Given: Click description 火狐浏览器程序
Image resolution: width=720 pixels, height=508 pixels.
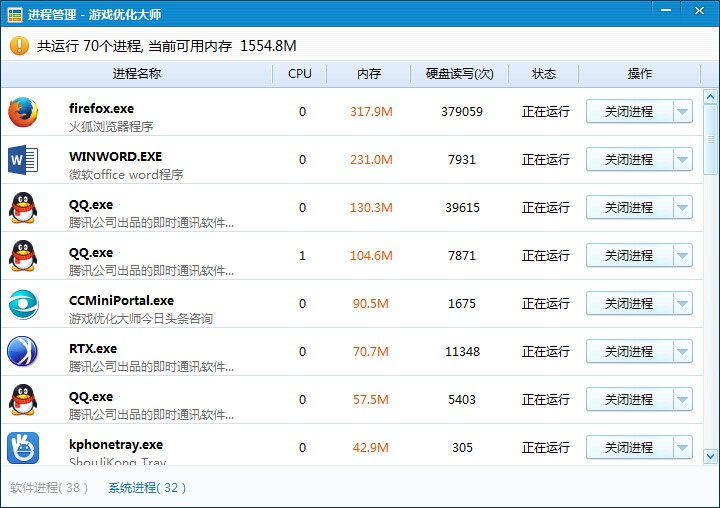Looking at the screenshot, I should pos(111,126).
